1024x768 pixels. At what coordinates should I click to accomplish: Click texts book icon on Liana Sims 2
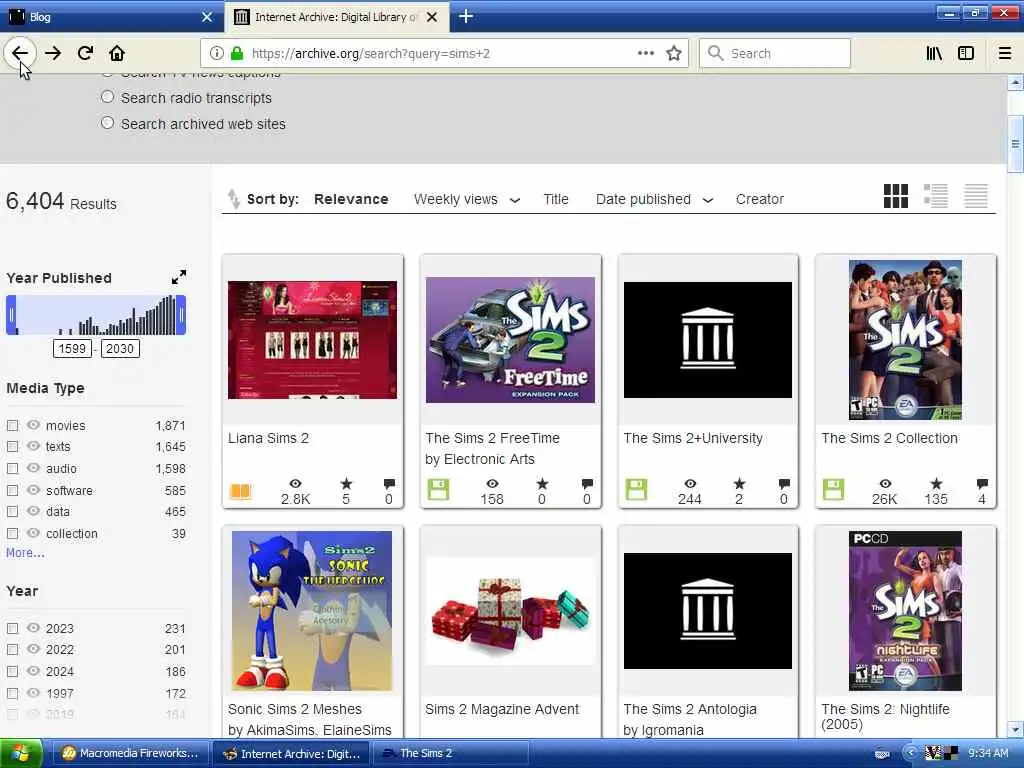pos(240,491)
